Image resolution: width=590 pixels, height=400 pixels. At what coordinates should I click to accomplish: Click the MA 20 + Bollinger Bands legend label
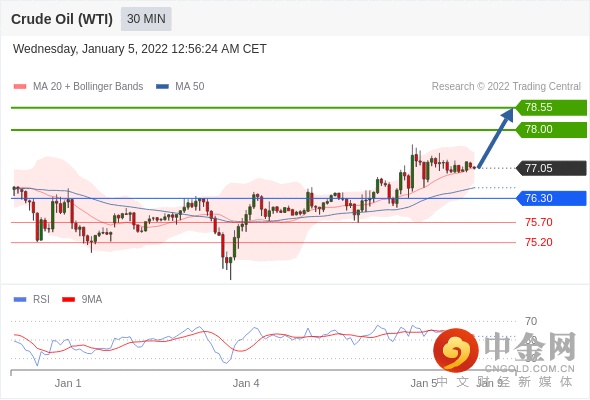pyautogui.click(x=88, y=87)
